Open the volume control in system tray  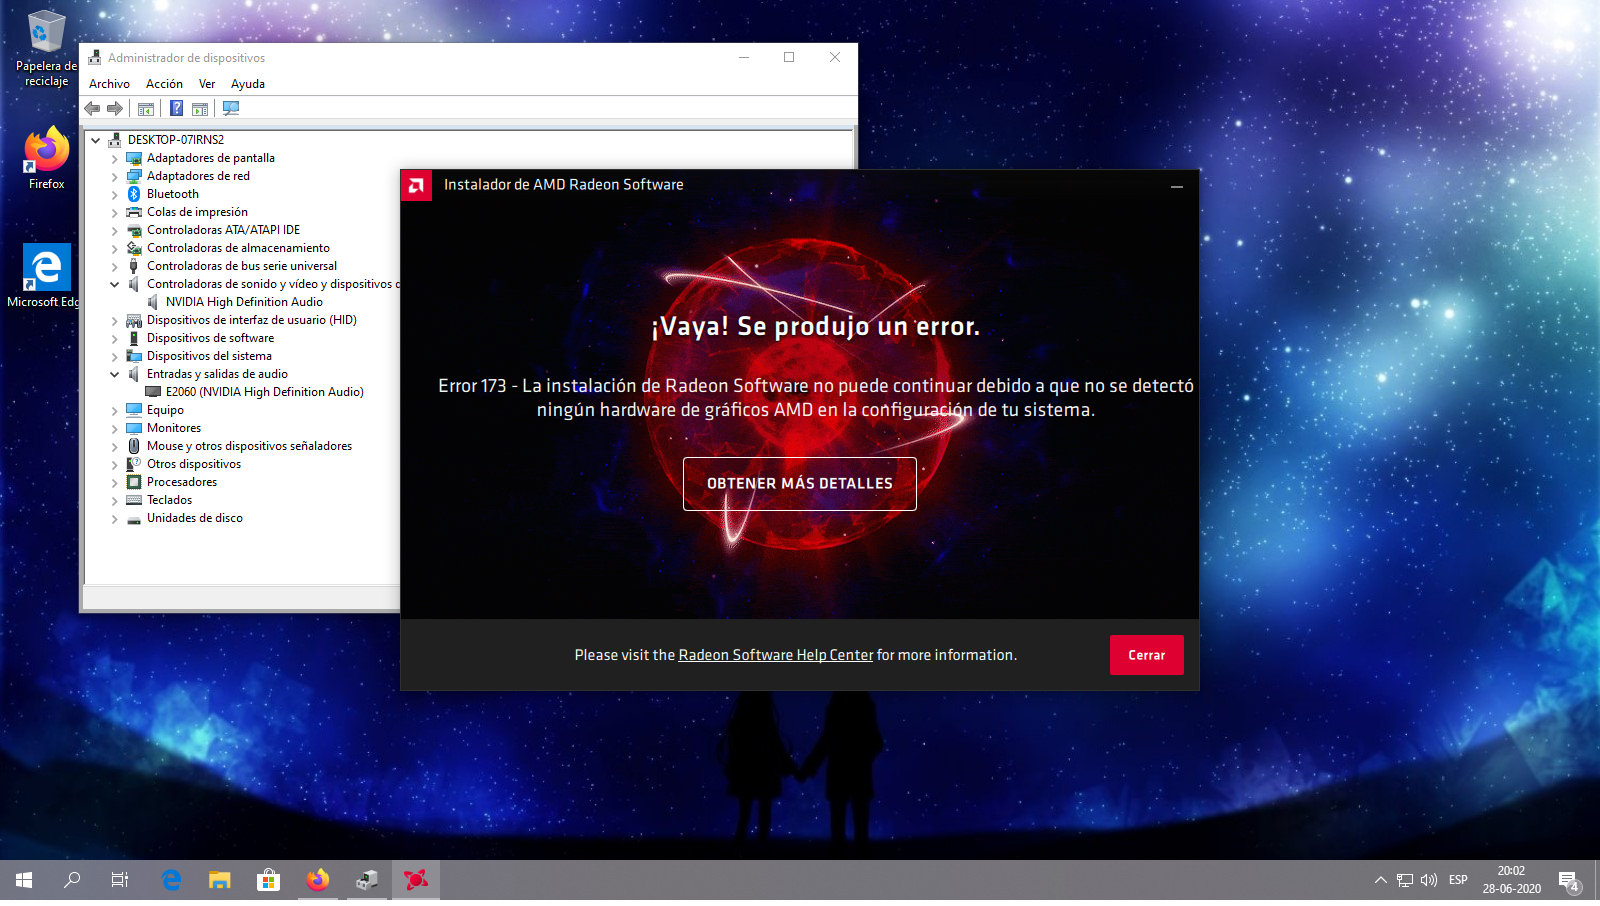coord(1429,880)
